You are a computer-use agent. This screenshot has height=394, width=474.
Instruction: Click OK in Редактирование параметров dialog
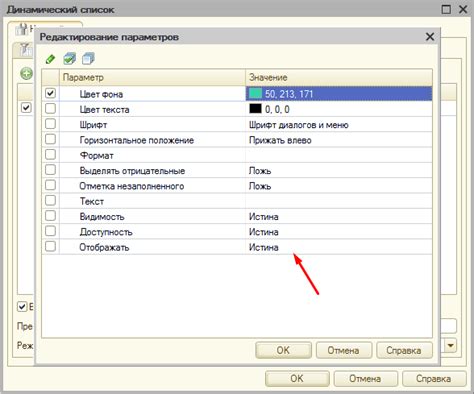pos(283,350)
